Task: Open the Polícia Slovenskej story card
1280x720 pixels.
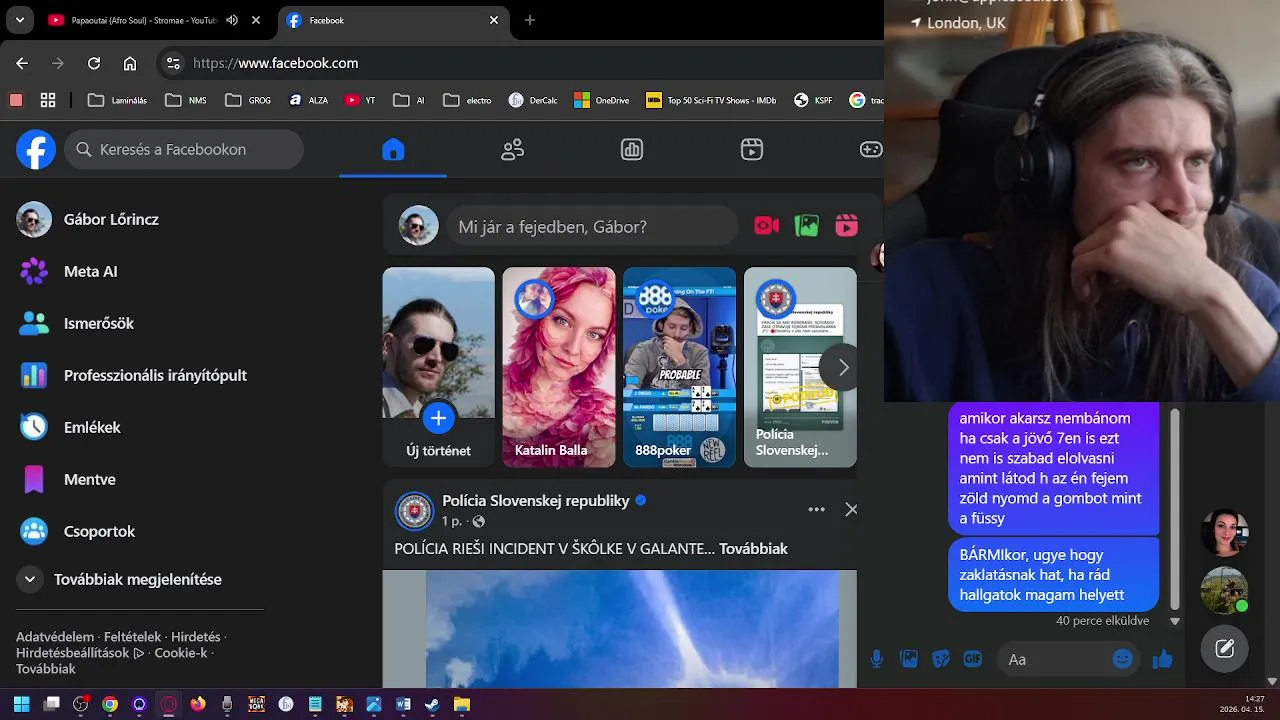Action: coord(800,367)
